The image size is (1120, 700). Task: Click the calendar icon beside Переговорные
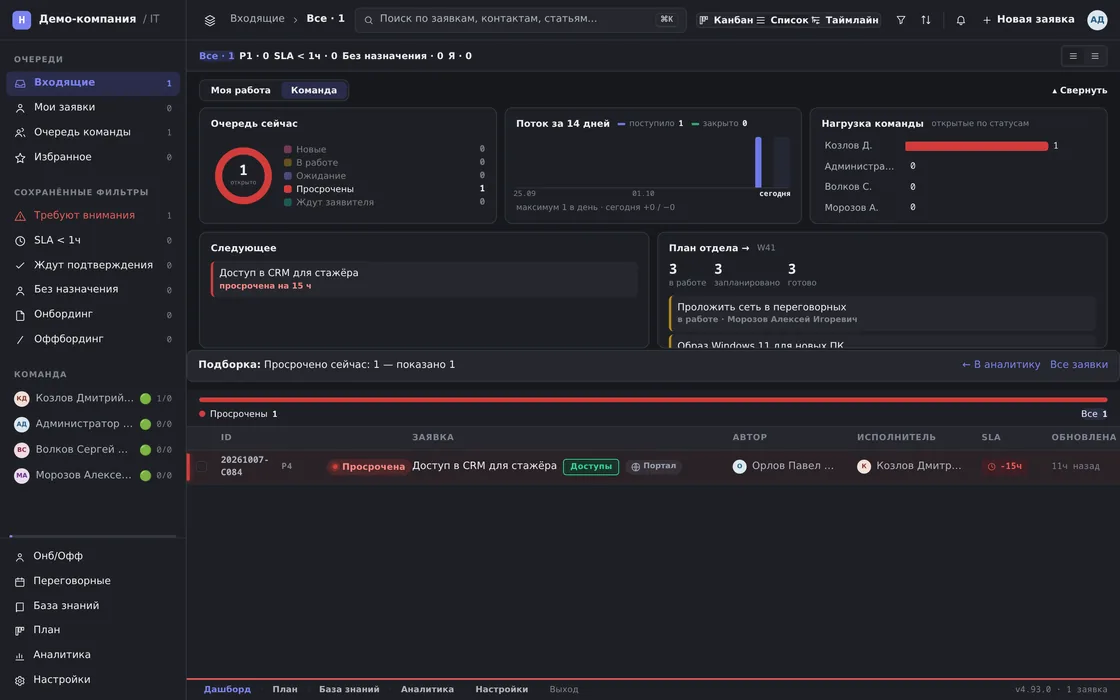click(x=19, y=582)
